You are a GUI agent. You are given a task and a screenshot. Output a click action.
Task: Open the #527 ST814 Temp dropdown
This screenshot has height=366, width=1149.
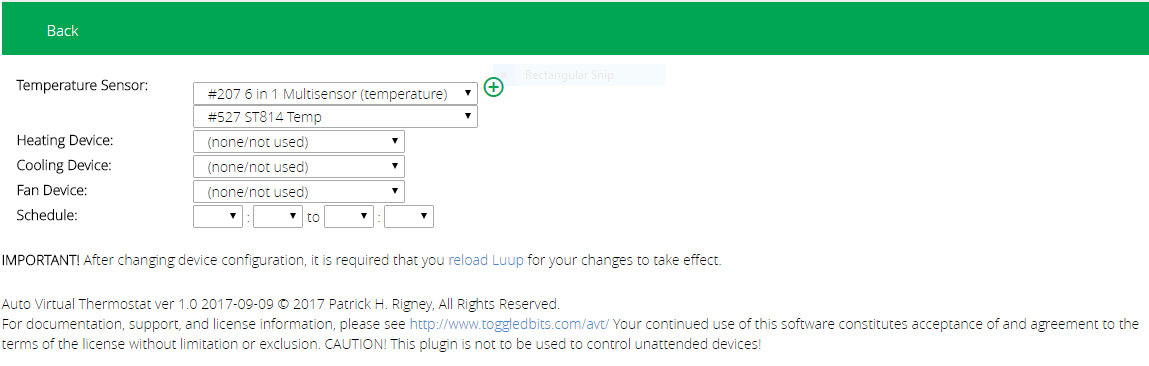pyautogui.click(x=336, y=117)
